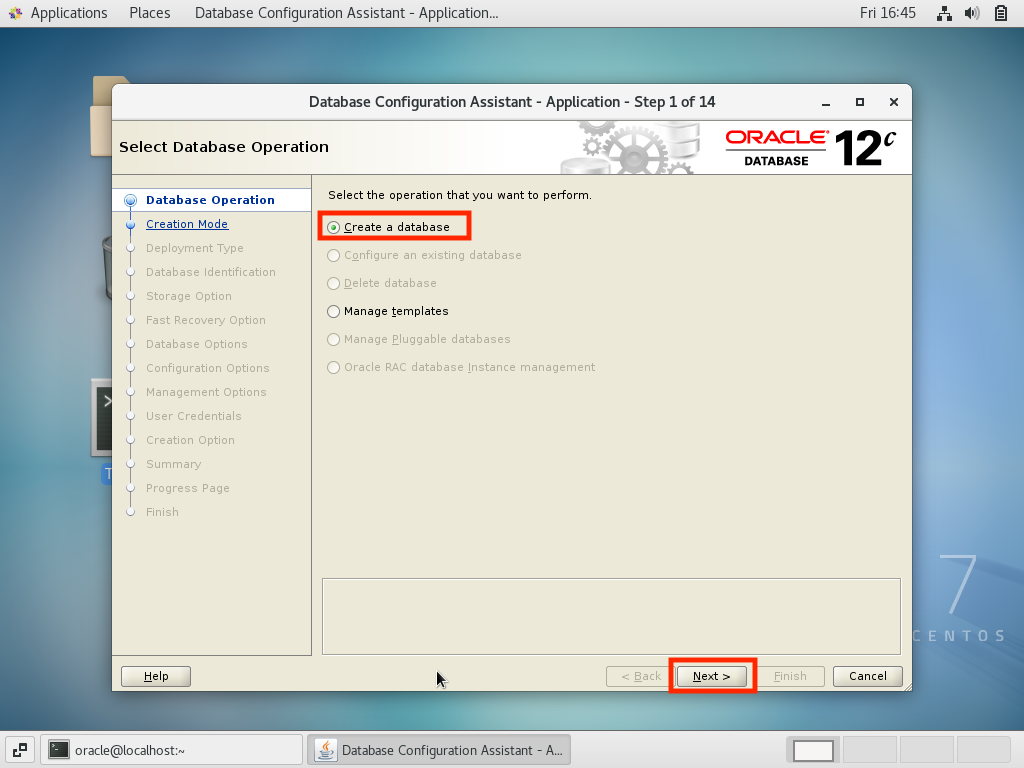The height and width of the screenshot is (768, 1024).
Task: Click the empty message area above the buttons
Action: tap(611, 616)
